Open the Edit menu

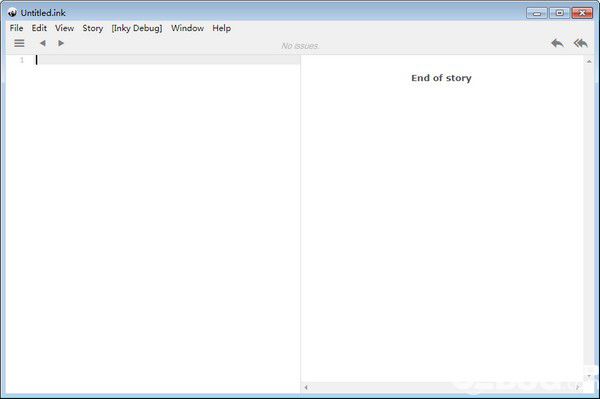point(39,28)
